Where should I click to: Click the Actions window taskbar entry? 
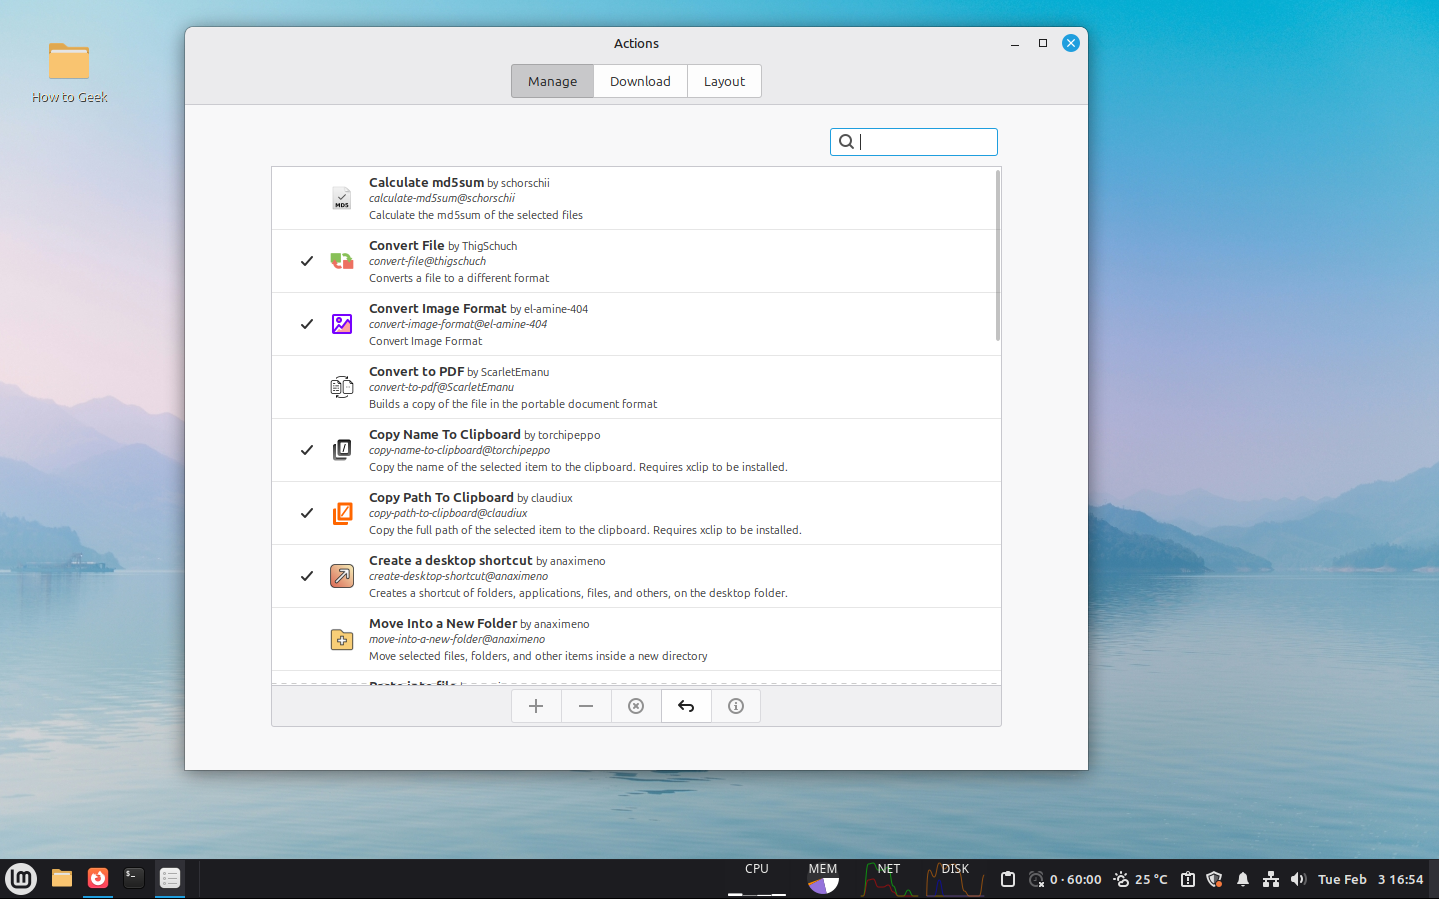170,879
